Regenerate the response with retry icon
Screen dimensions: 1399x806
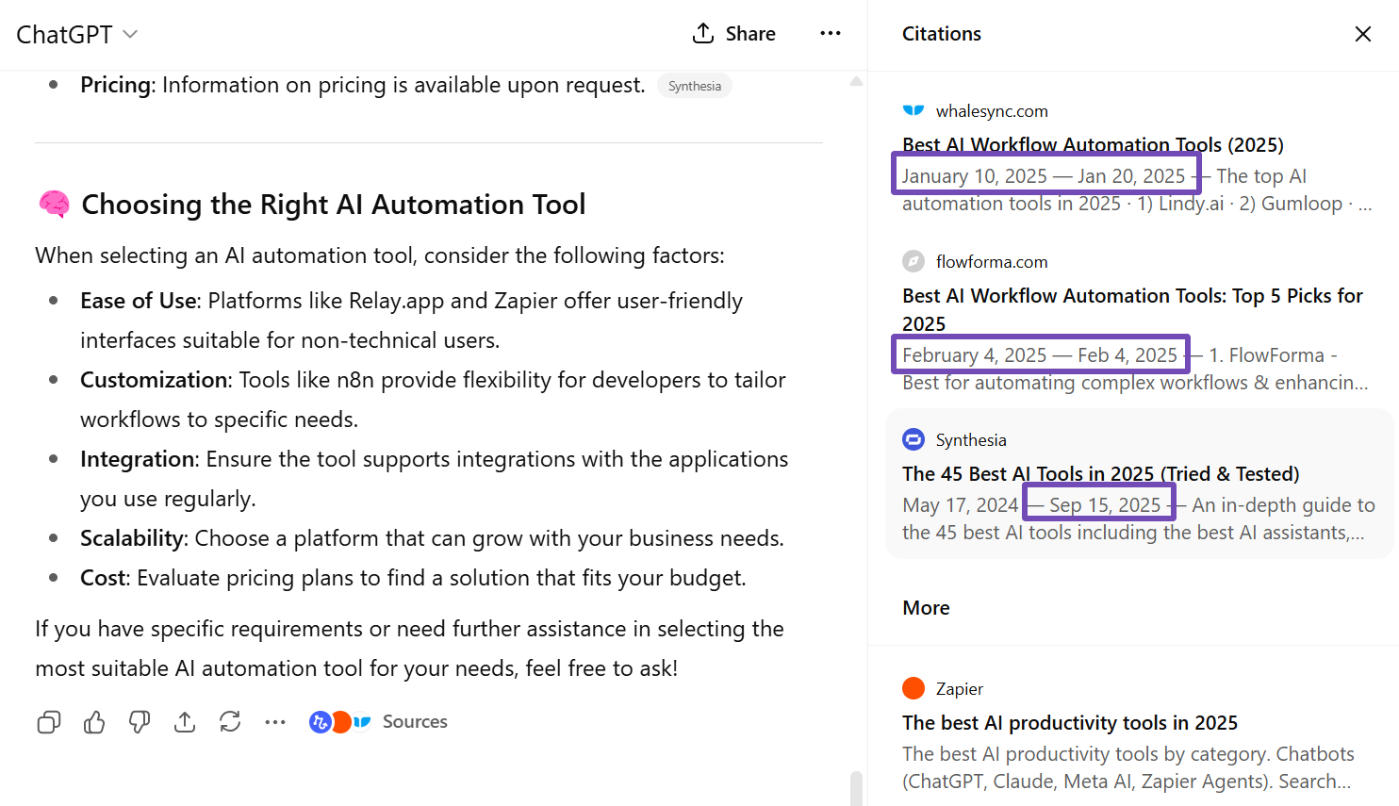(230, 722)
